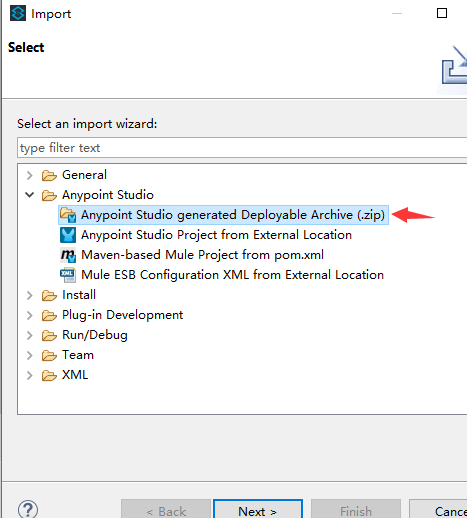Focus the type filter text field
The image size is (467, 518).
(x=243, y=148)
